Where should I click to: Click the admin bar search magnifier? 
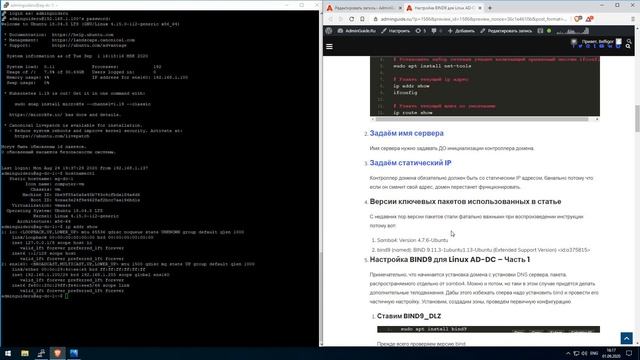coord(629,41)
